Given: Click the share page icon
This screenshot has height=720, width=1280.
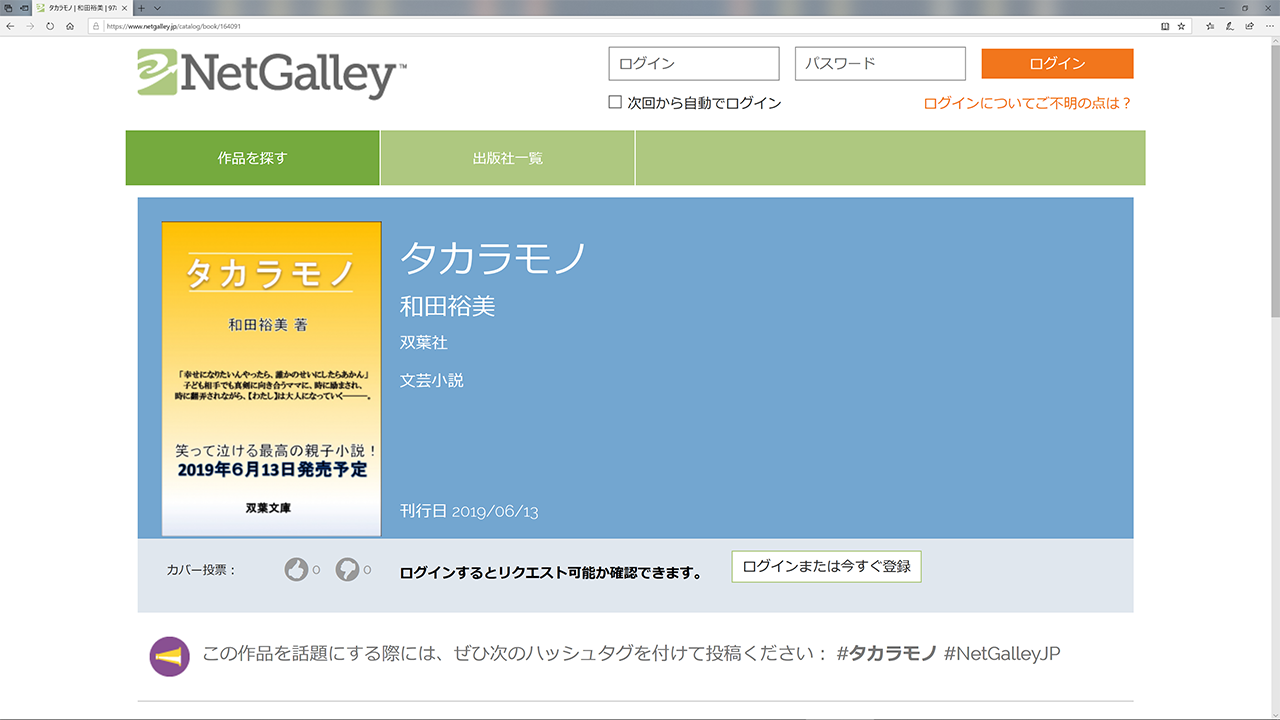Looking at the screenshot, I should point(1249,26).
